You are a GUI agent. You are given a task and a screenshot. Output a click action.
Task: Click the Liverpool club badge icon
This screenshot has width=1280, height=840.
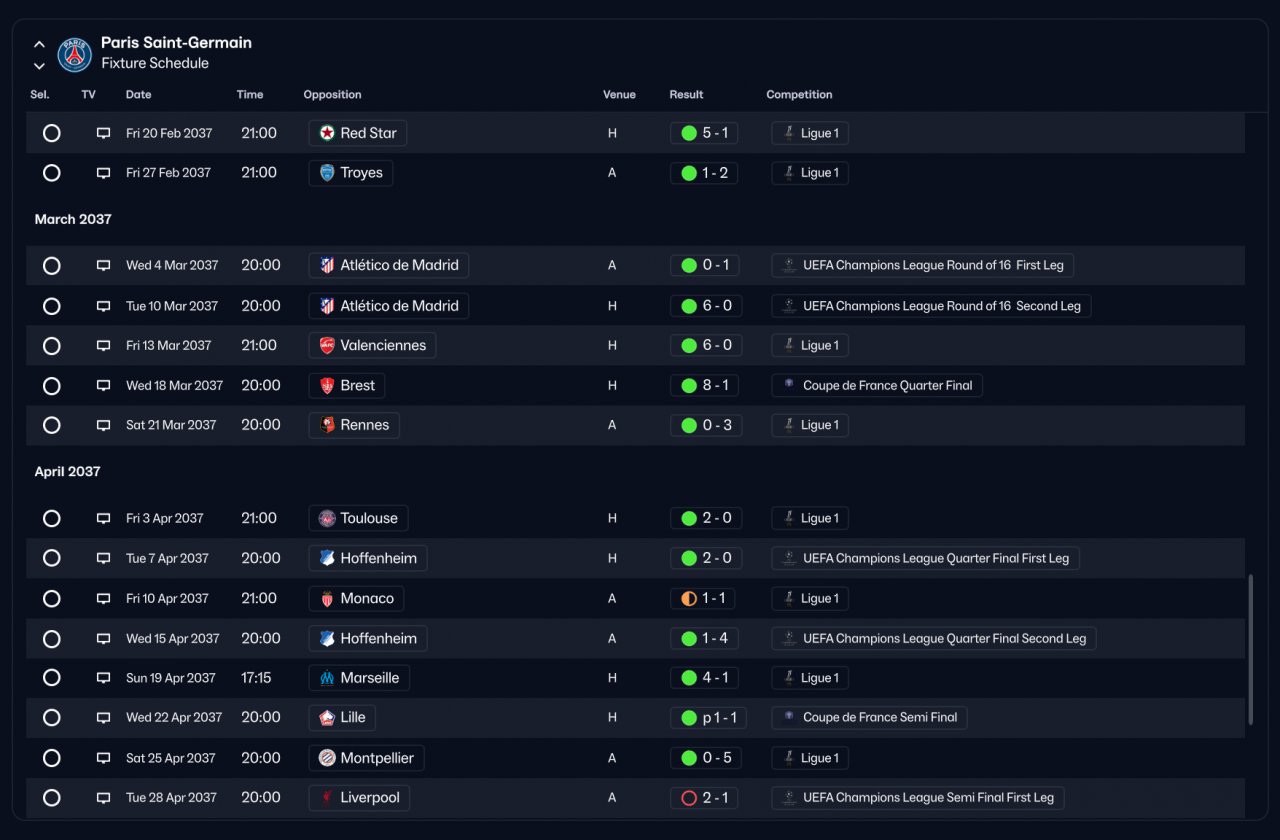[327, 798]
